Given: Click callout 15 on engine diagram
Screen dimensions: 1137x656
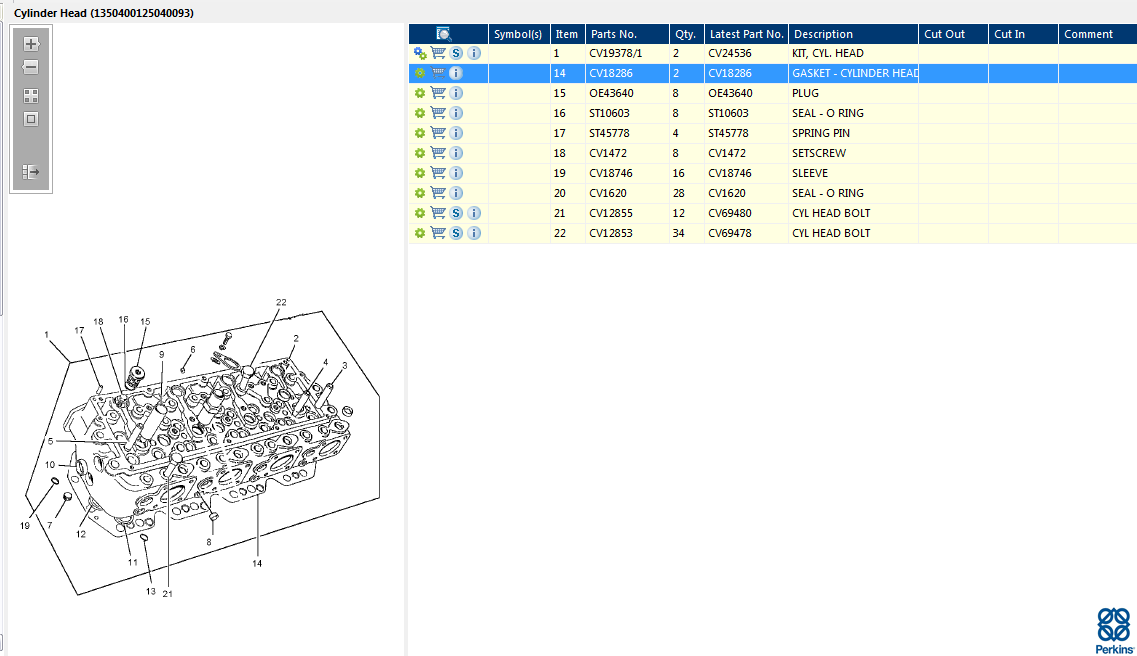Looking at the screenshot, I should [x=145, y=321].
